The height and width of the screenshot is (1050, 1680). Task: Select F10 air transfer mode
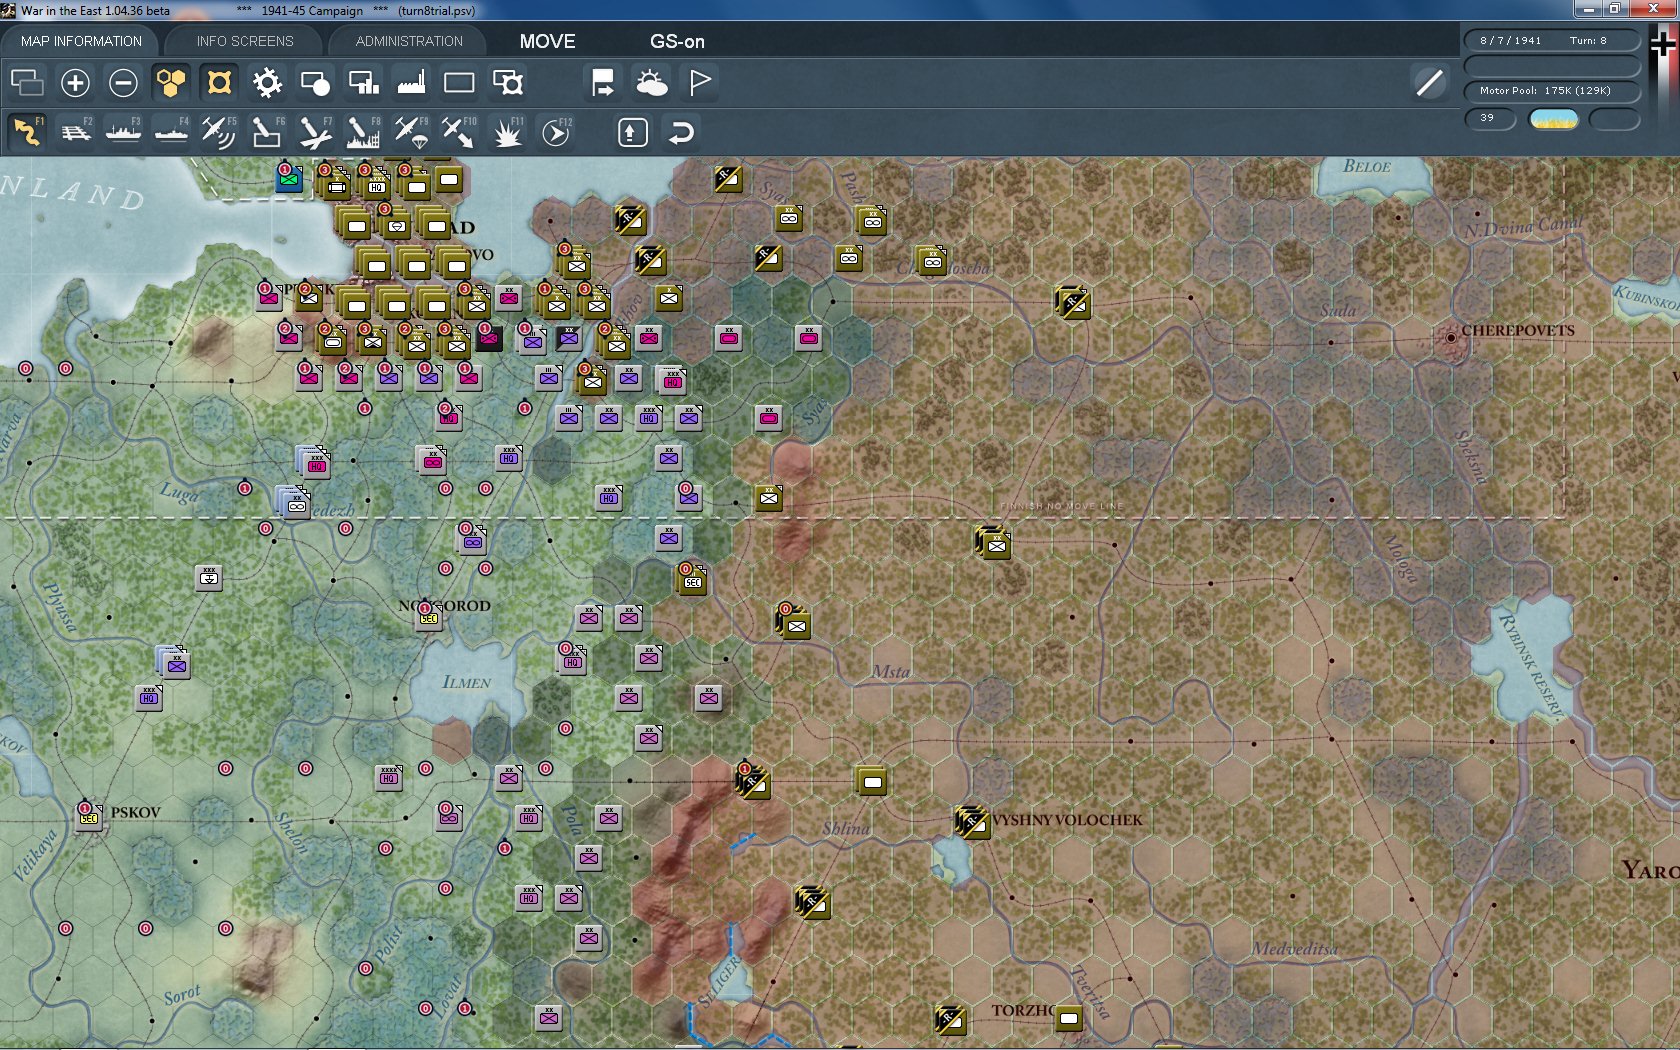(x=459, y=132)
